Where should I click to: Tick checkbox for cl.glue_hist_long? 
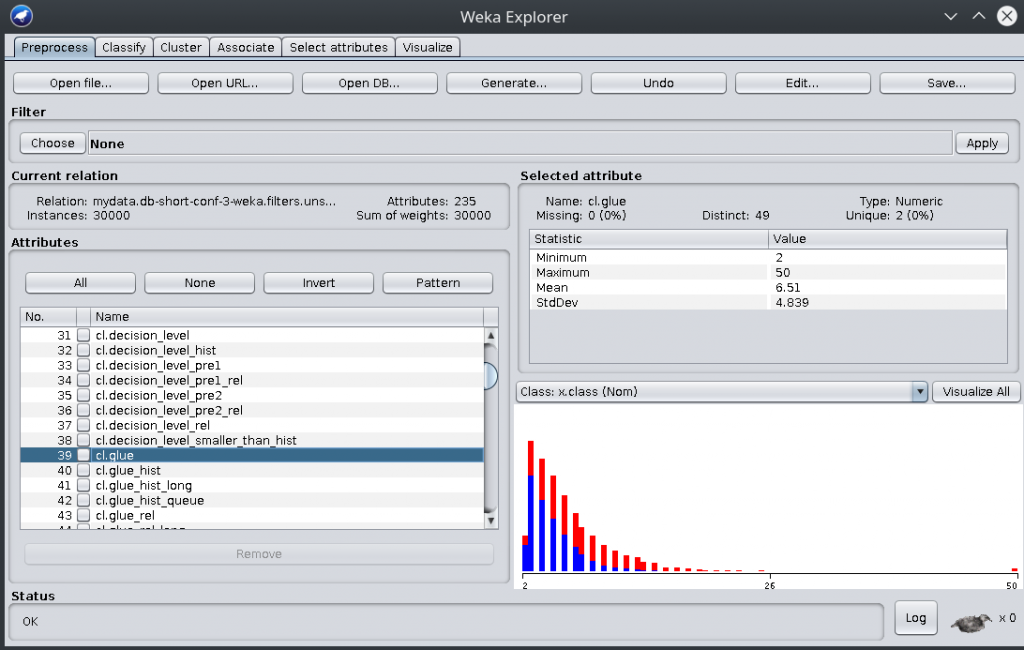click(84, 485)
